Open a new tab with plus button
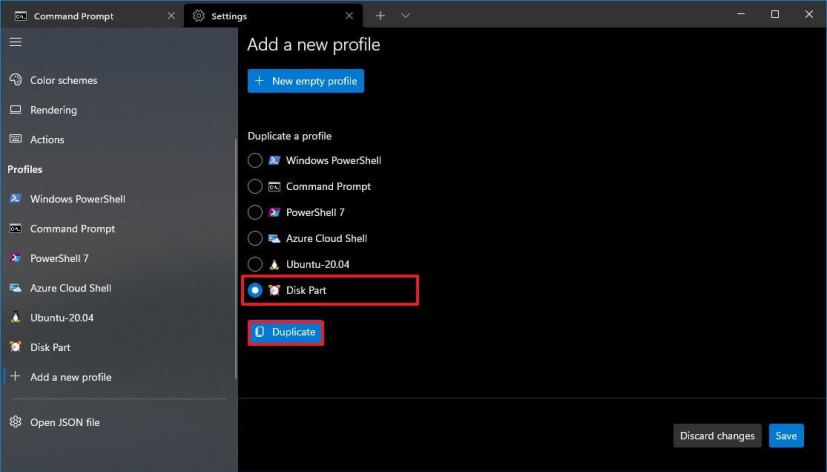This screenshot has height=472, width=827. click(380, 16)
